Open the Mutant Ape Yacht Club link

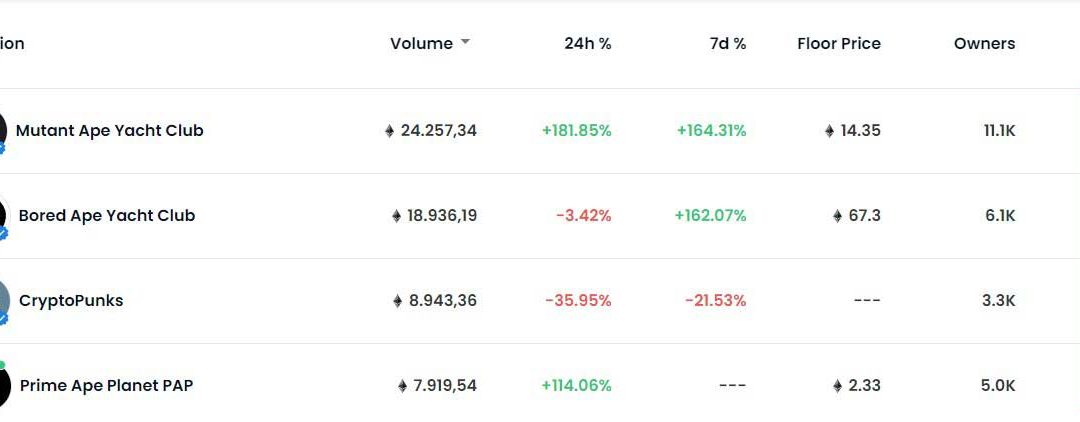point(110,131)
